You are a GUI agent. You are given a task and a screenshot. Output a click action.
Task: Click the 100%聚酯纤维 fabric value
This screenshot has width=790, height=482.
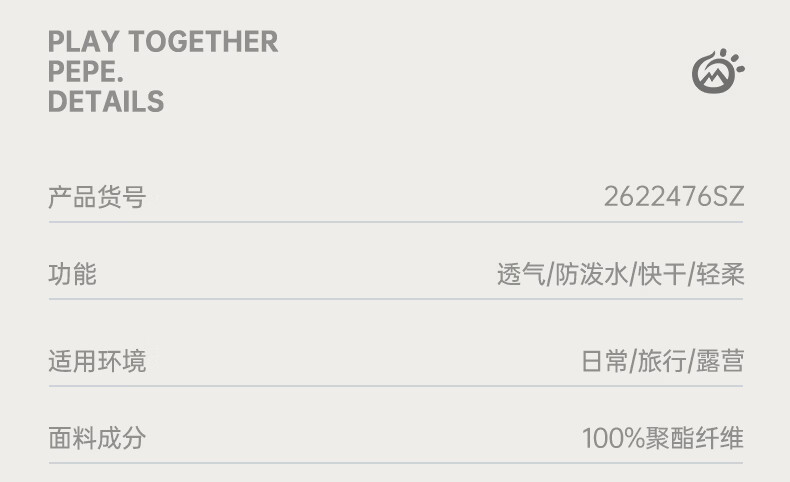(663, 438)
